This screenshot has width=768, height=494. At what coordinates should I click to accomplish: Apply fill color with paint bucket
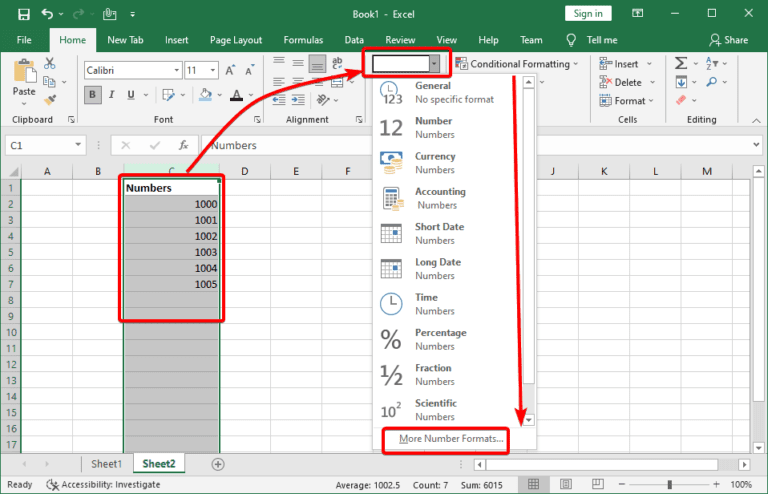coord(205,95)
